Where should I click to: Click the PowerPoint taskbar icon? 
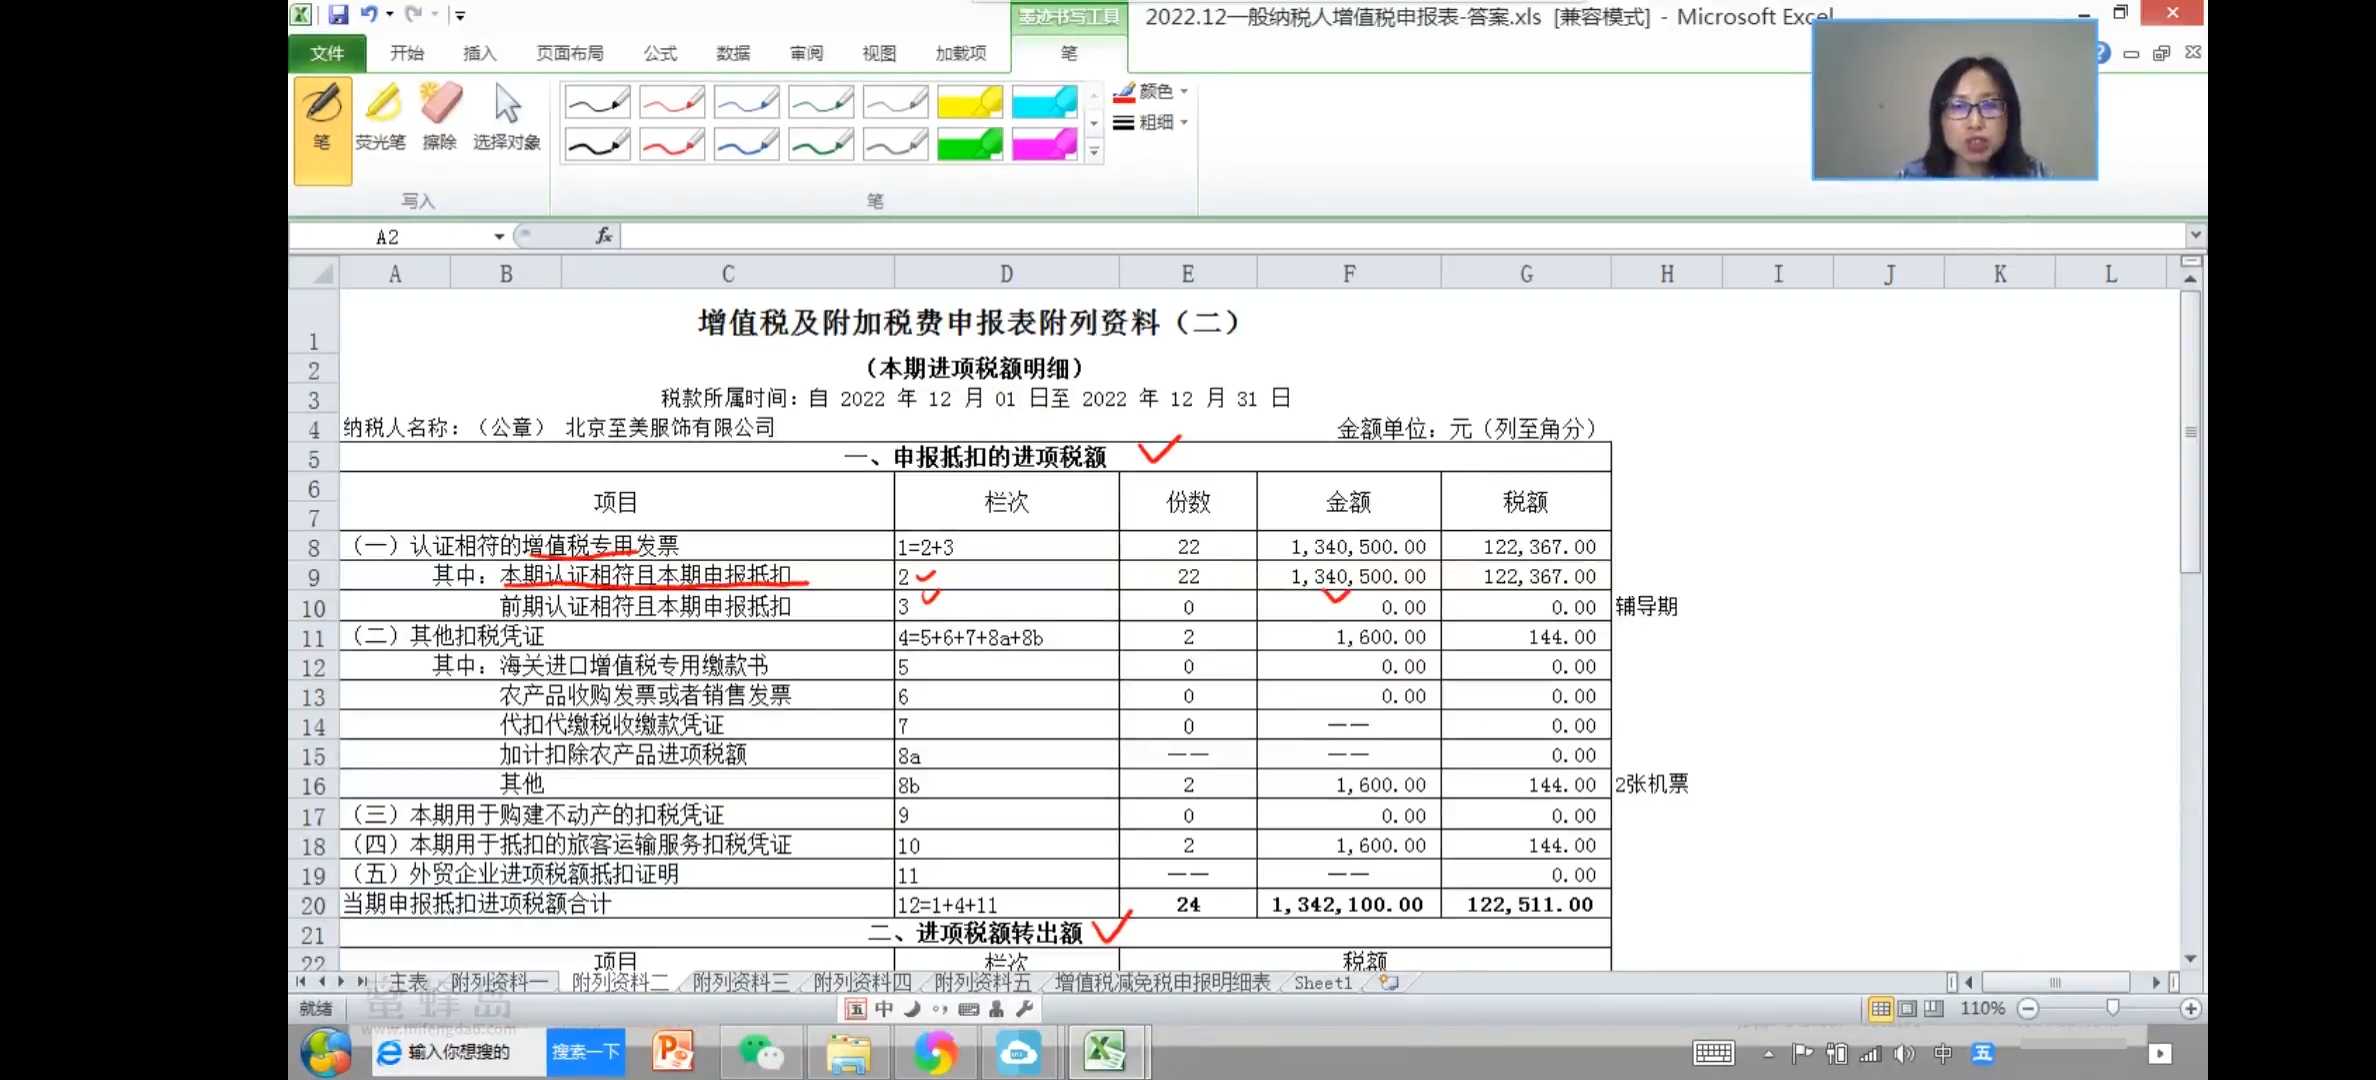tap(673, 1053)
